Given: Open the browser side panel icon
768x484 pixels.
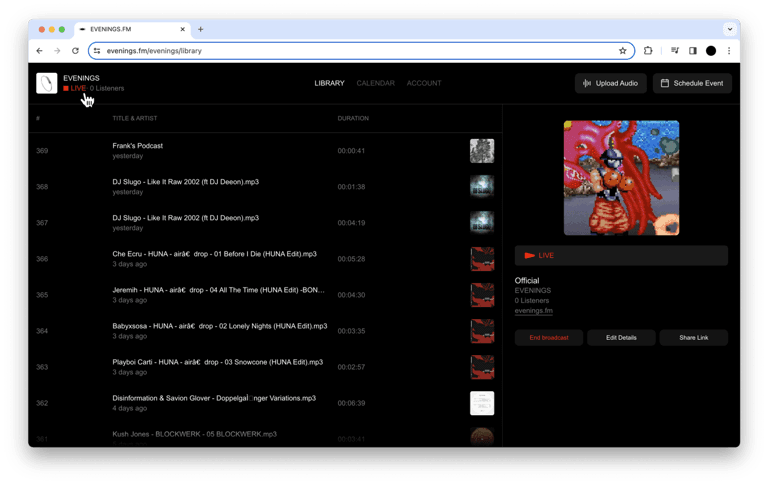Looking at the screenshot, I should click(x=693, y=50).
